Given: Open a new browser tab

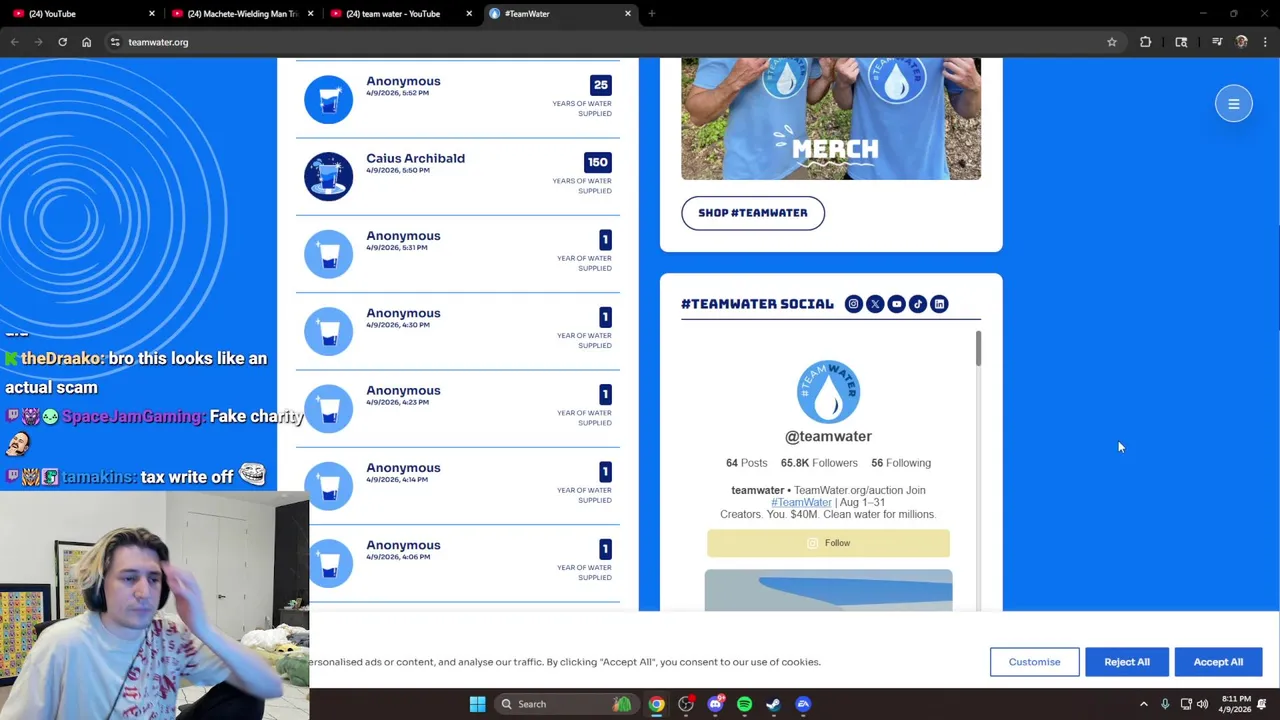Looking at the screenshot, I should coord(651,14).
